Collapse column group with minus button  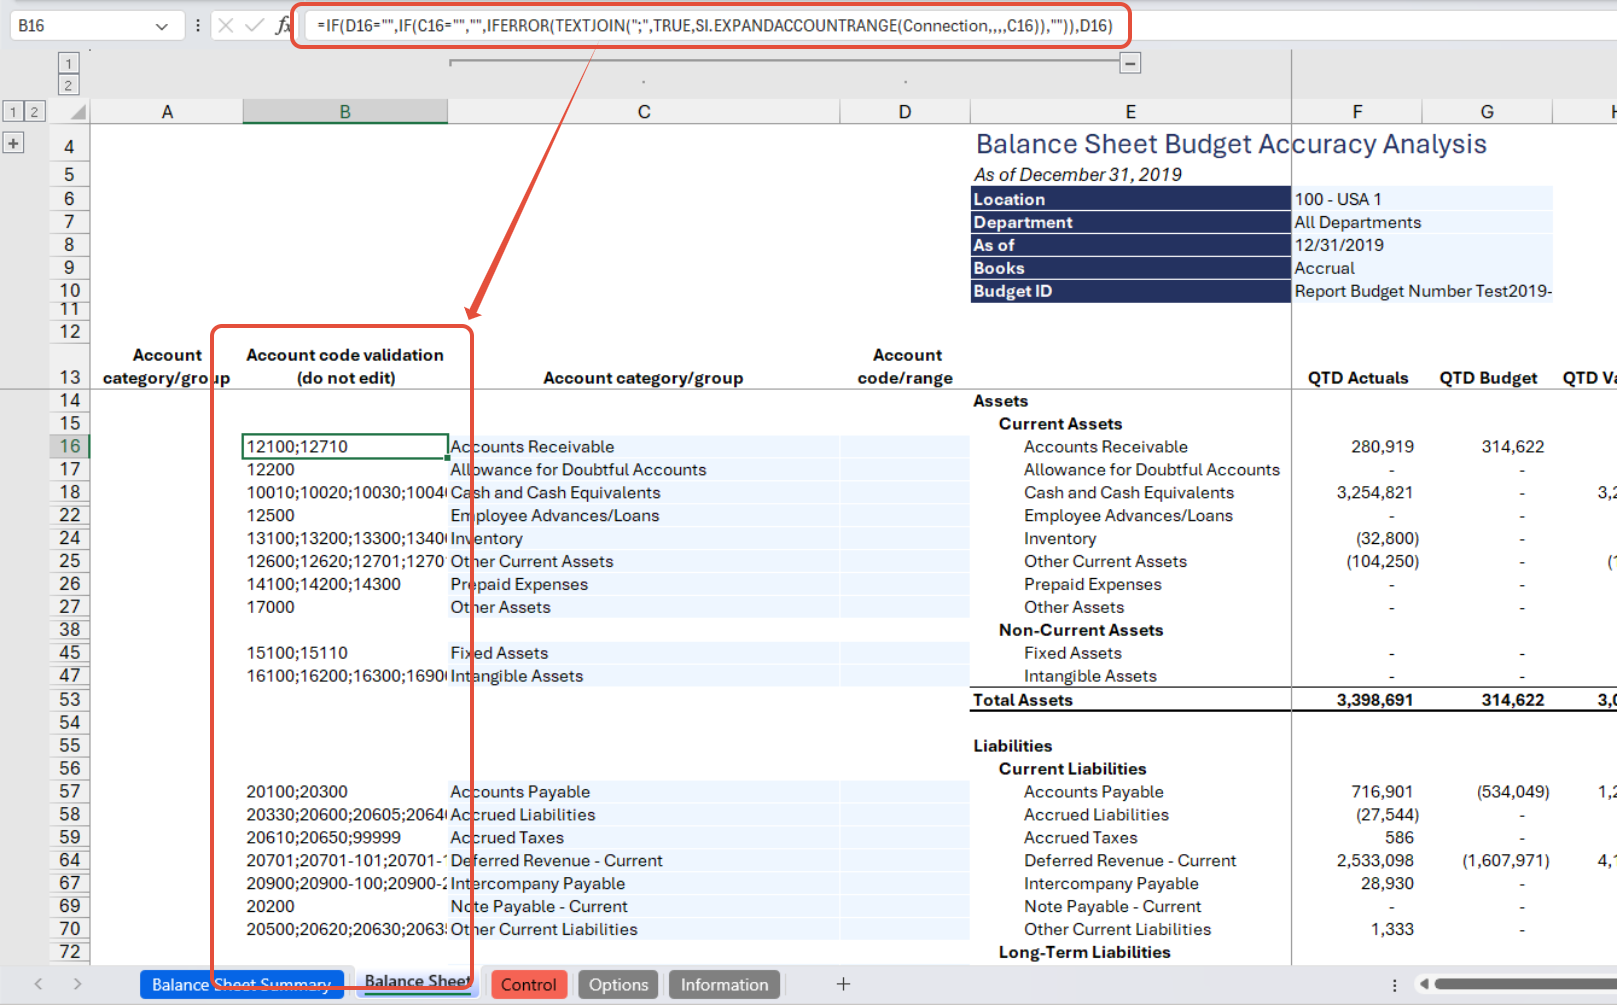click(1130, 63)
